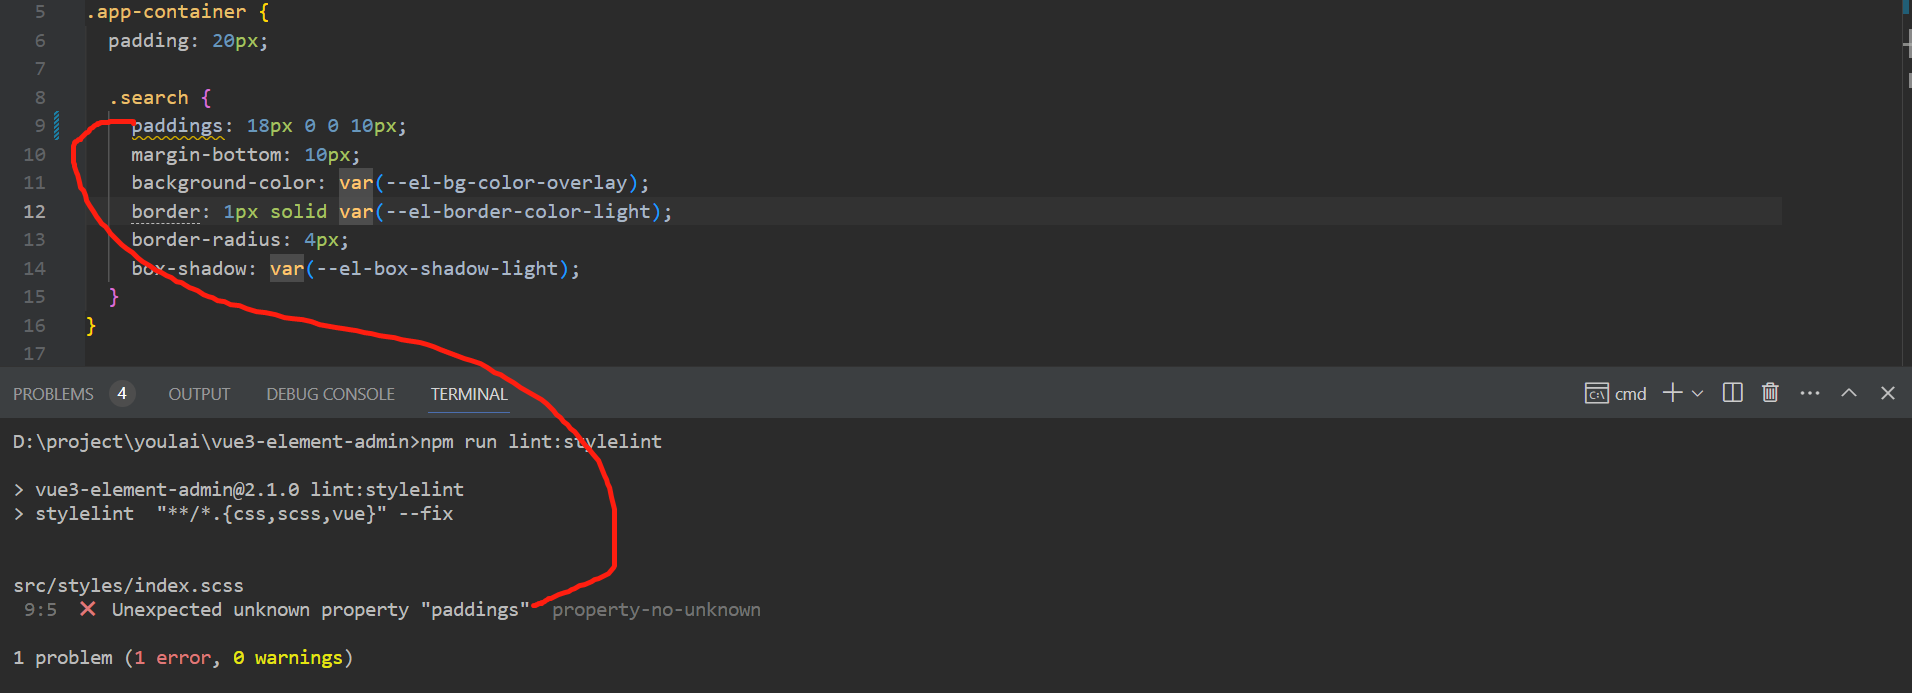Click the new terminal plus icon
Screen dimensions: 1912x693
pos(1672,393)
